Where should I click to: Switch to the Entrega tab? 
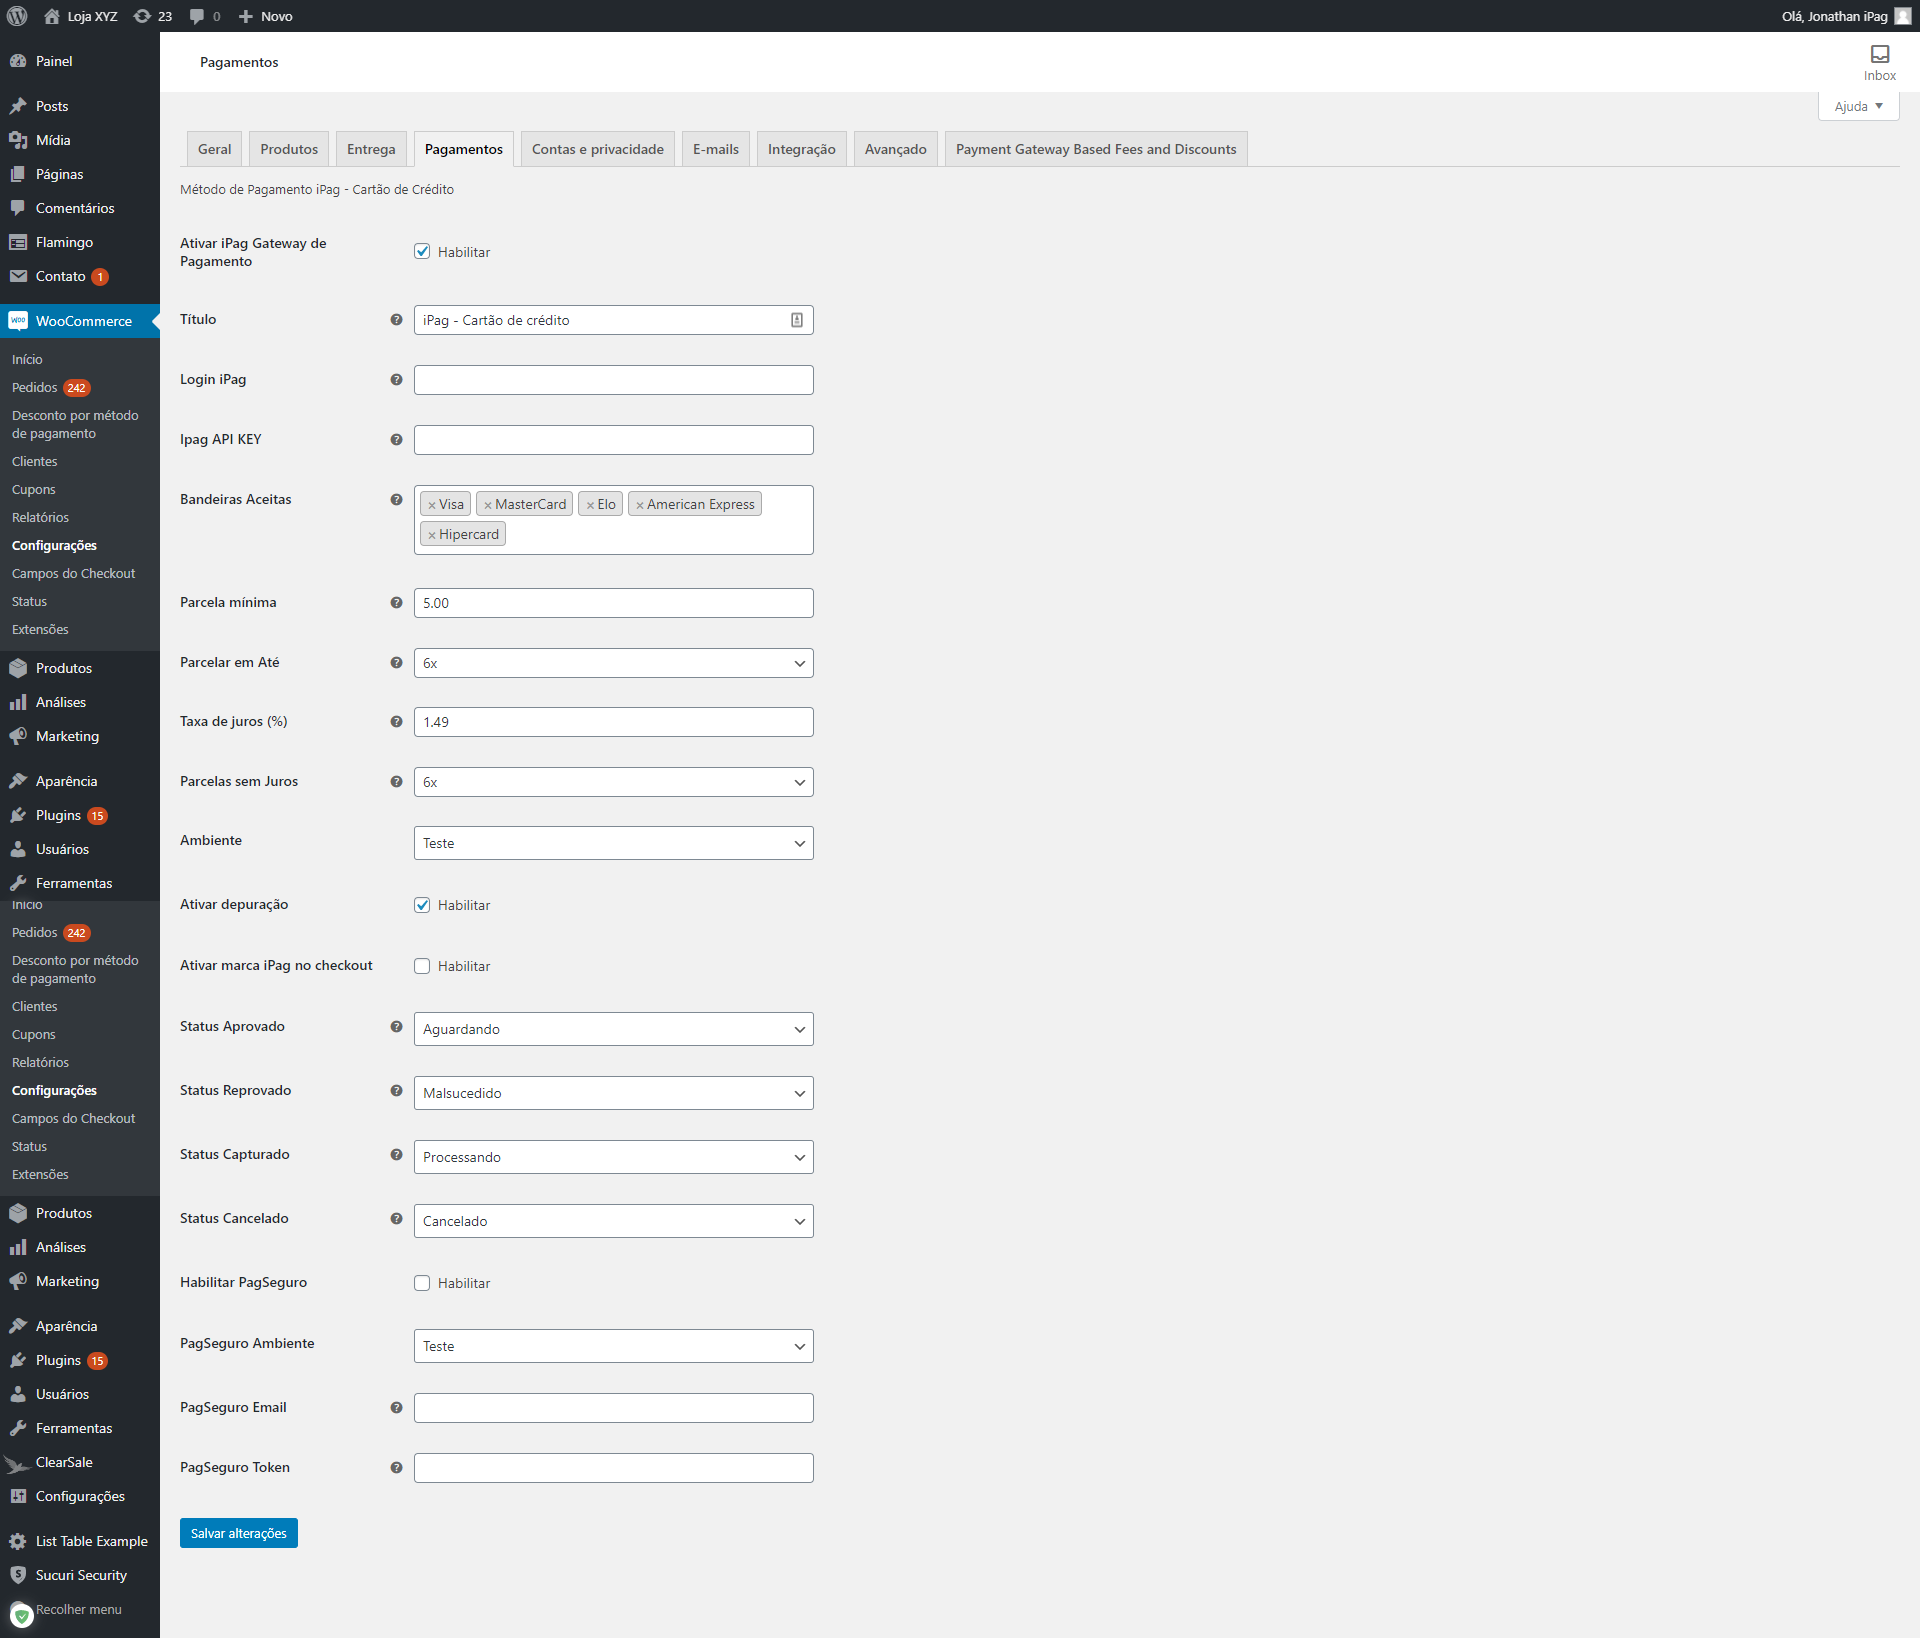pos(371,149)
